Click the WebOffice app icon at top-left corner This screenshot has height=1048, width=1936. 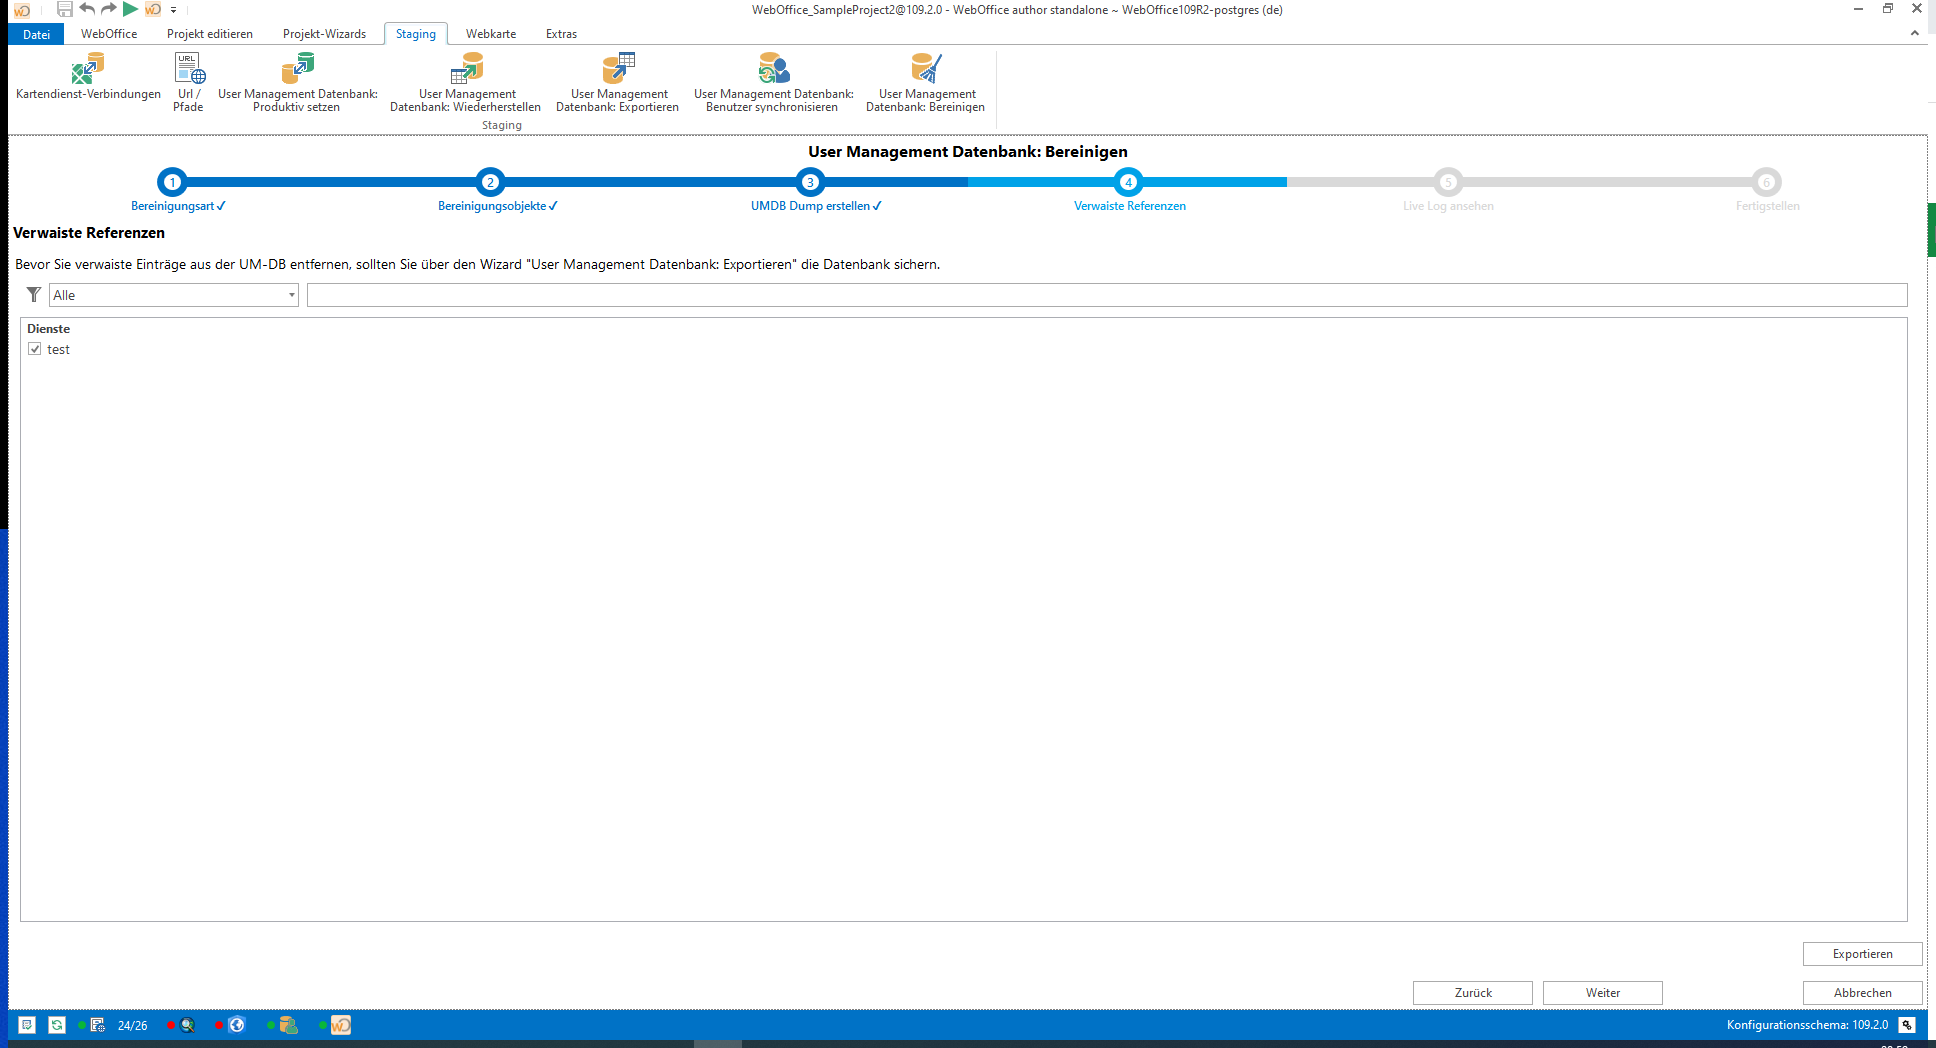[x=22, y=10]
